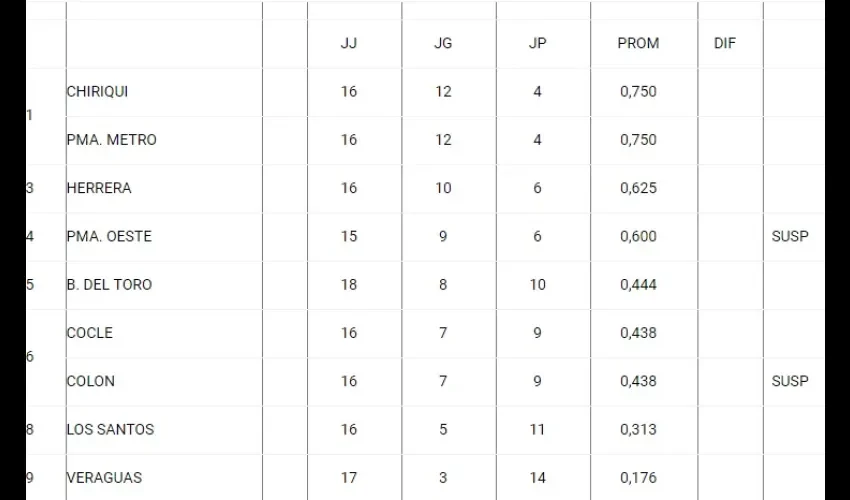Select the DIF column header
Viewport: 850px width, 500px height.
[725, 44]
